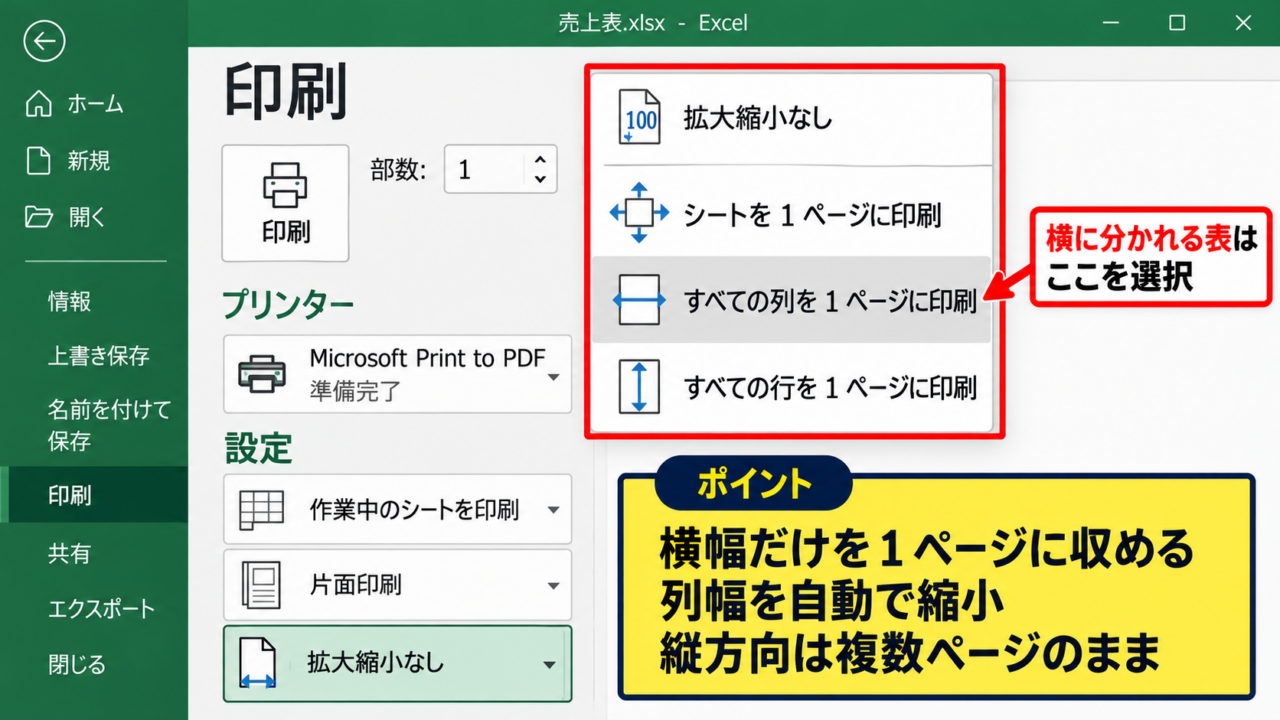Minimize the Excel window
Viewport: 1280px width, 720px height.
click(1111, 22)
